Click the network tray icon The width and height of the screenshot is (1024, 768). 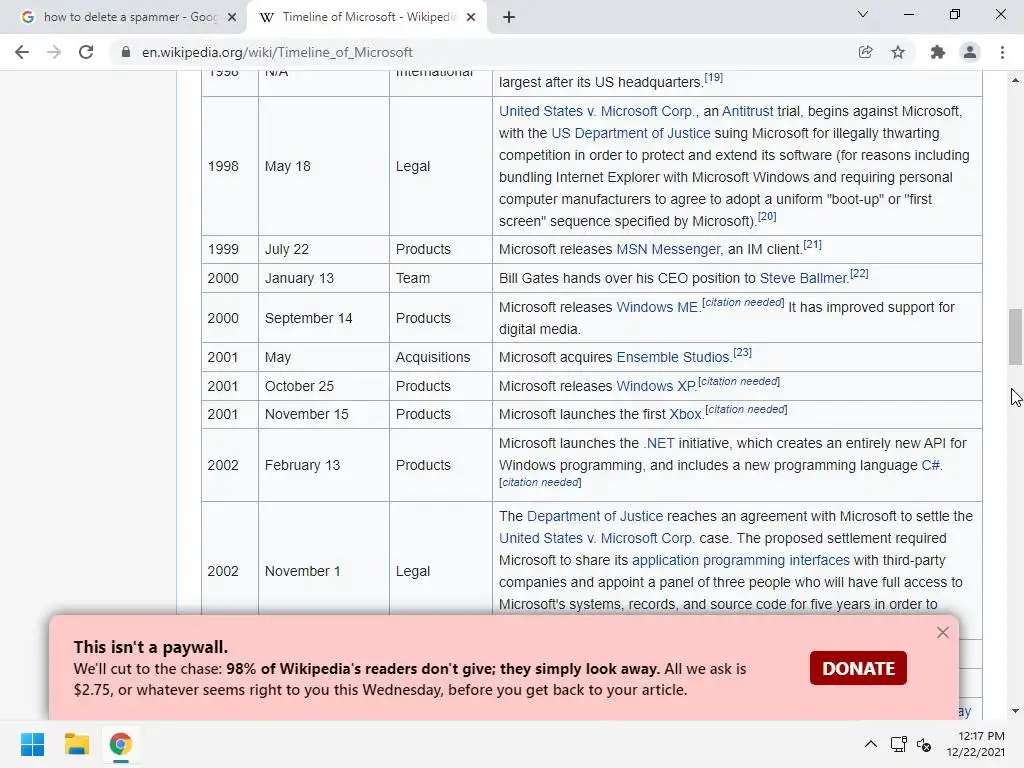[899, 744]
